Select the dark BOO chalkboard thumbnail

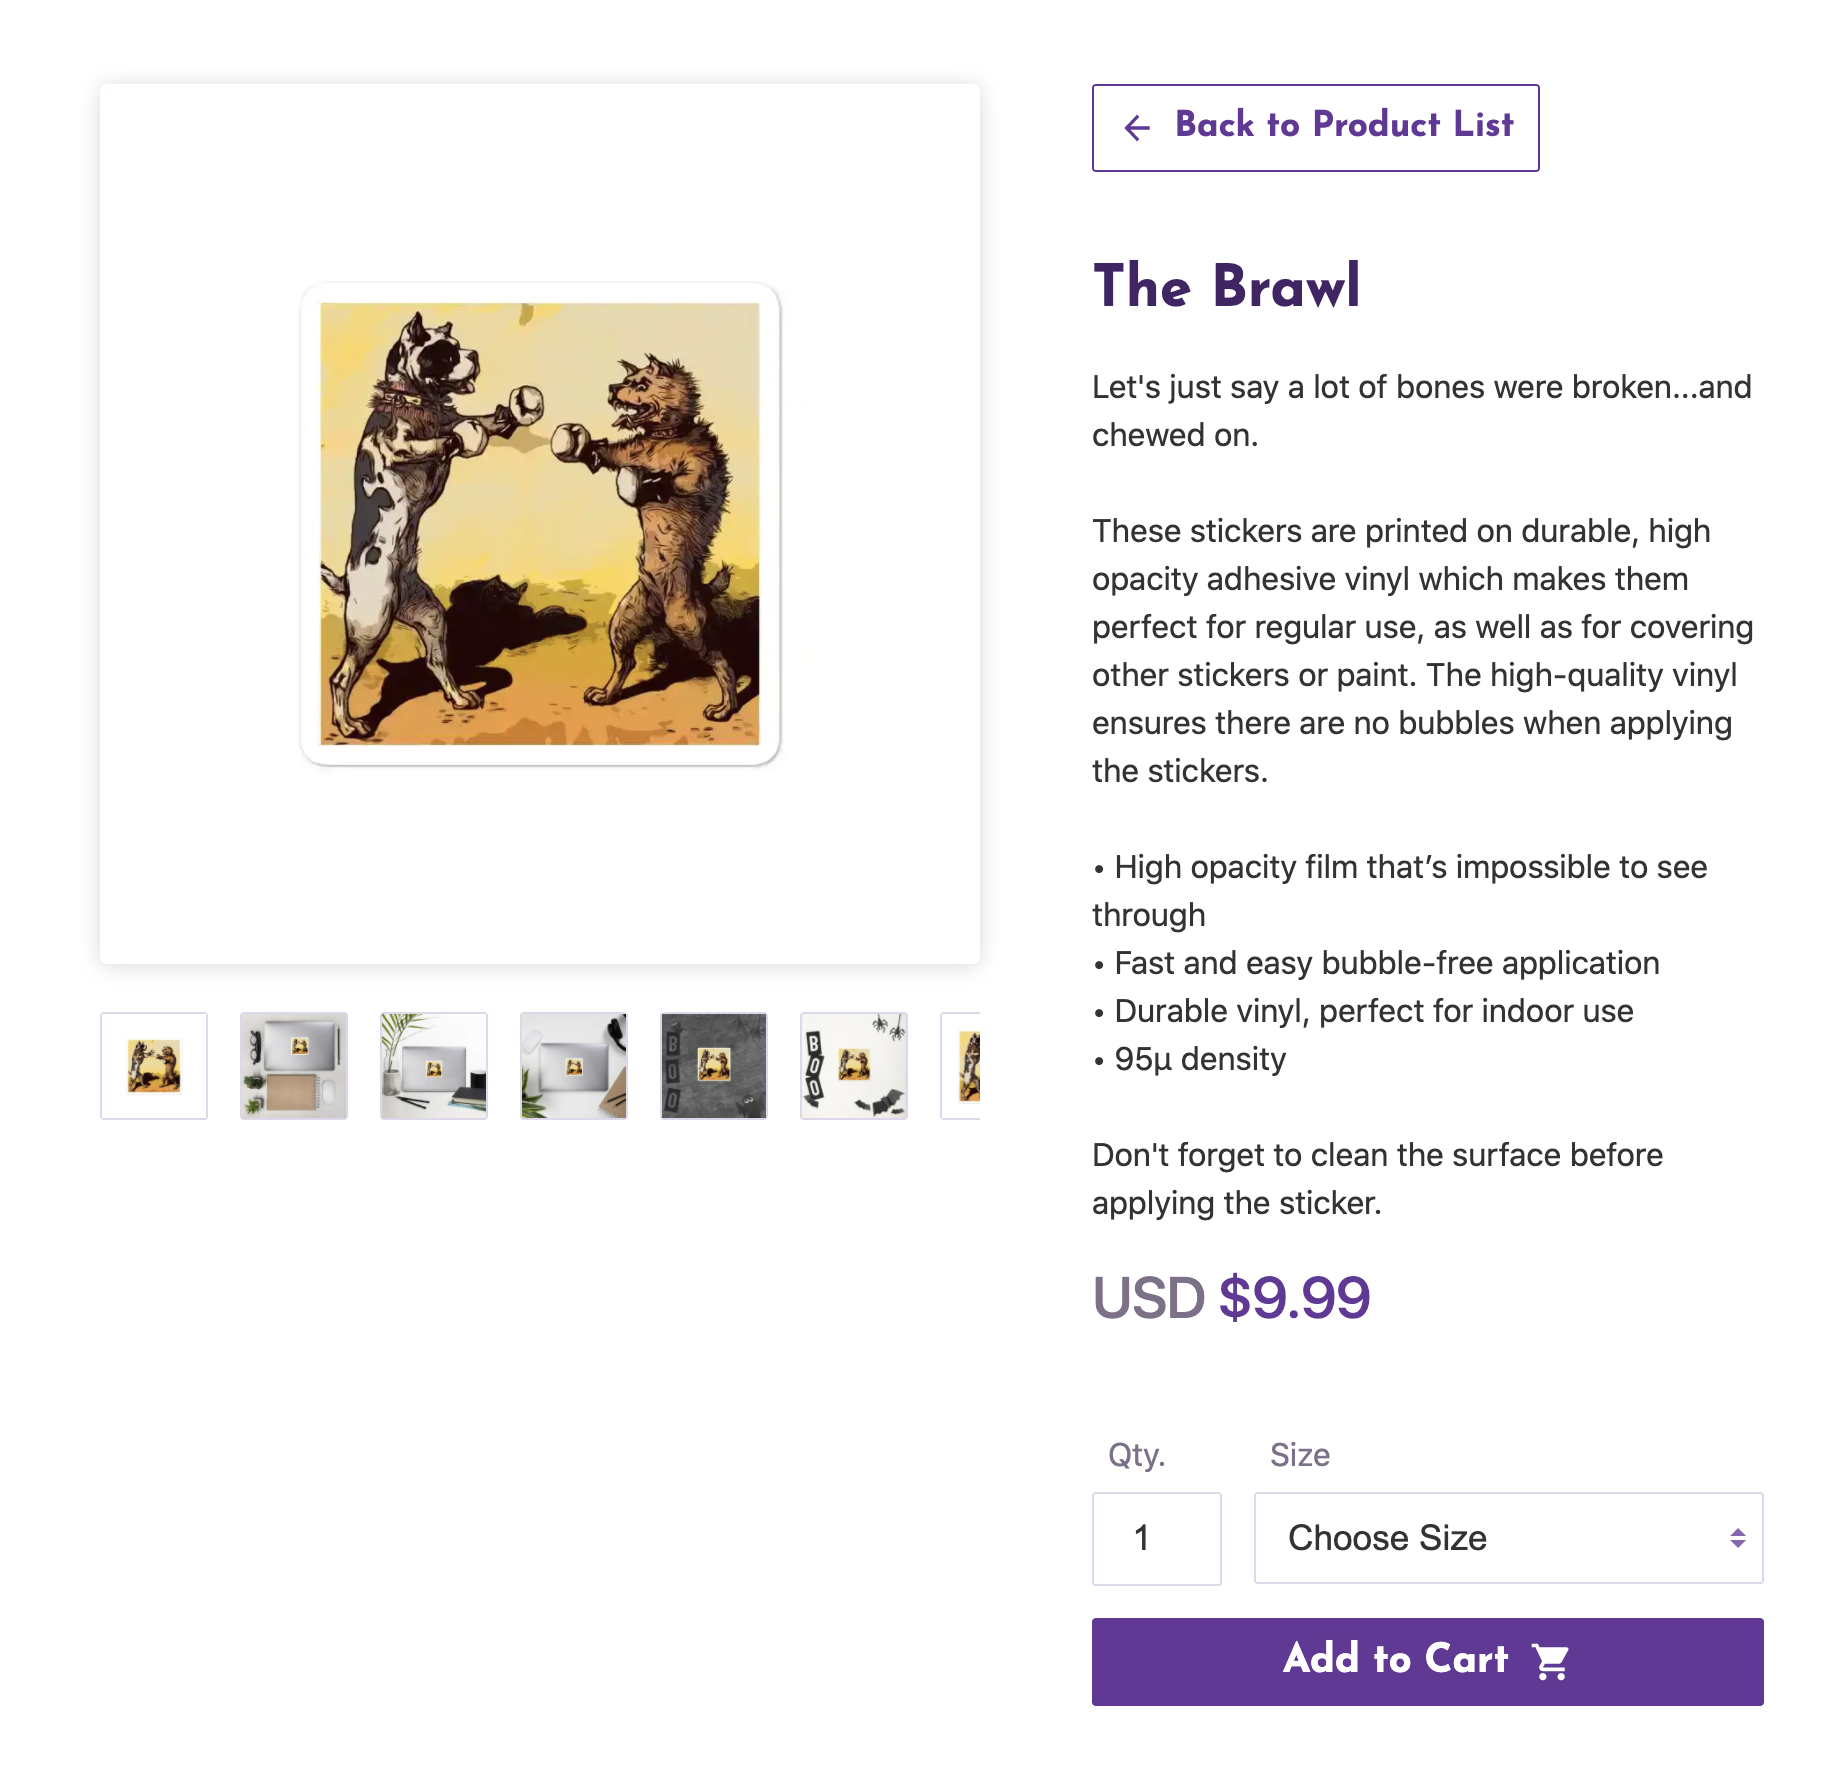point(713,1065)
